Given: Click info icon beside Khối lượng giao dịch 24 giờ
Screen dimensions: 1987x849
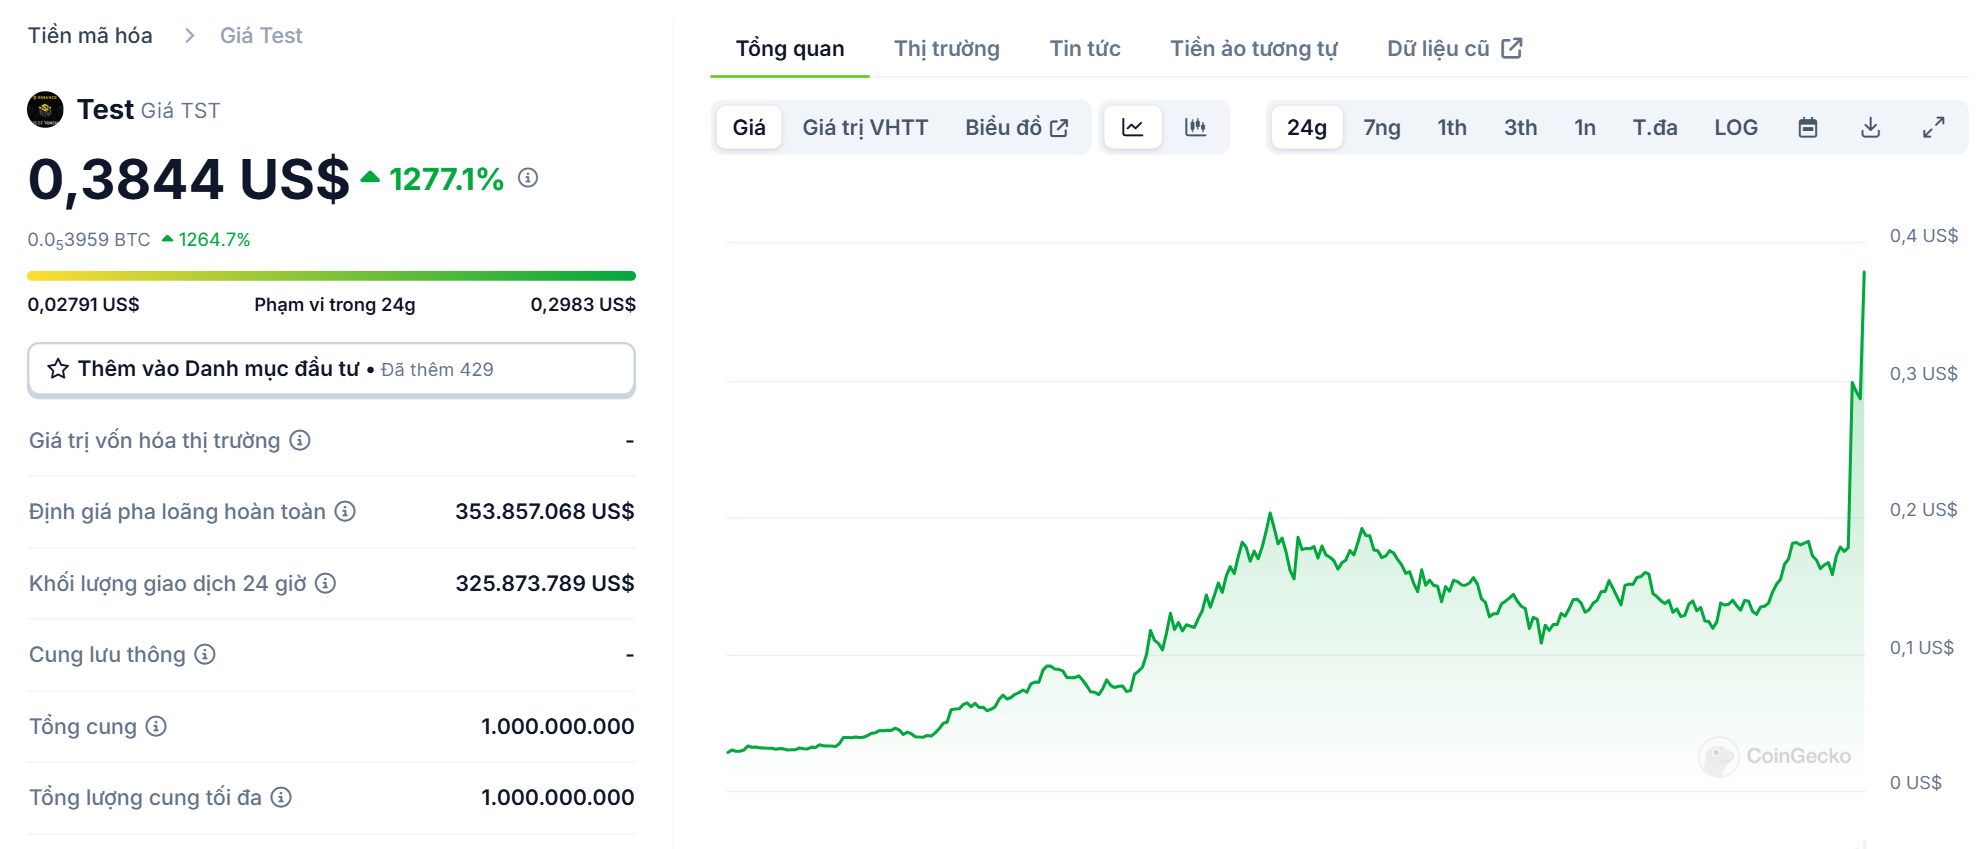Looking at the screenshot, I should [325, 583].
